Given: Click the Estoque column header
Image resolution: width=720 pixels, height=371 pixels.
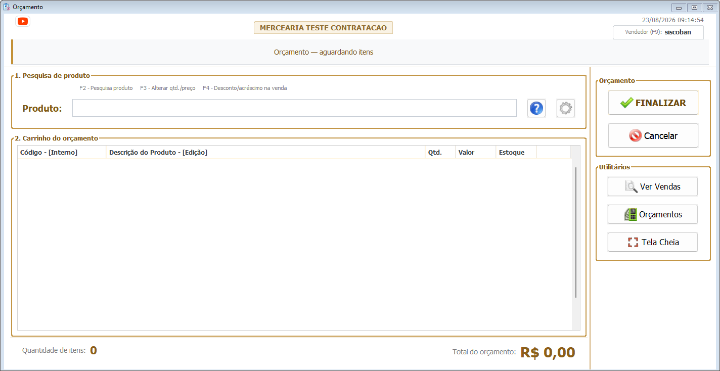Looking at the screenshot, I should tap(516, 152).
